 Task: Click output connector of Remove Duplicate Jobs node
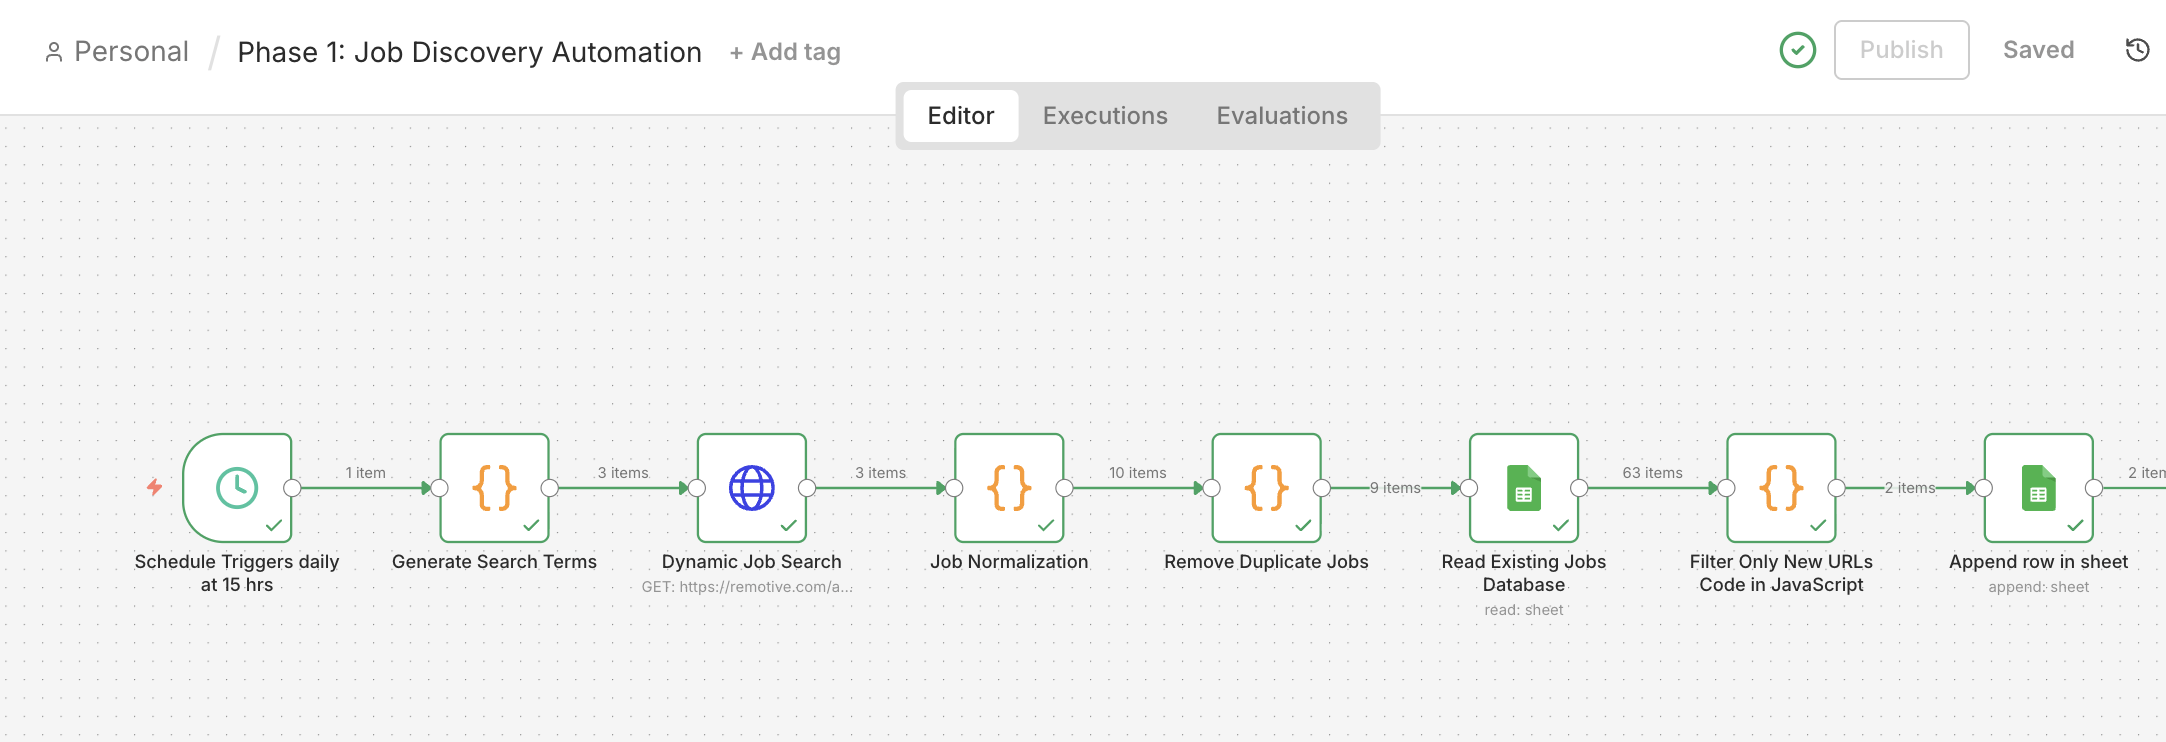pyautogui.click(x=1322, y=488)
